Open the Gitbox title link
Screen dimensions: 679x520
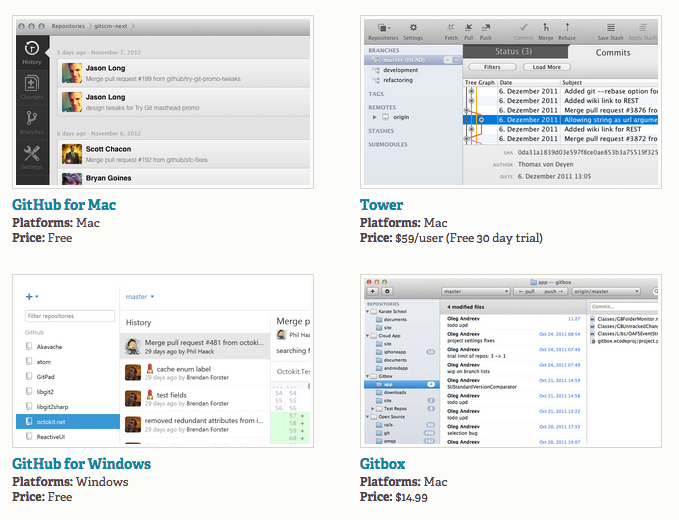click(382, 464)
